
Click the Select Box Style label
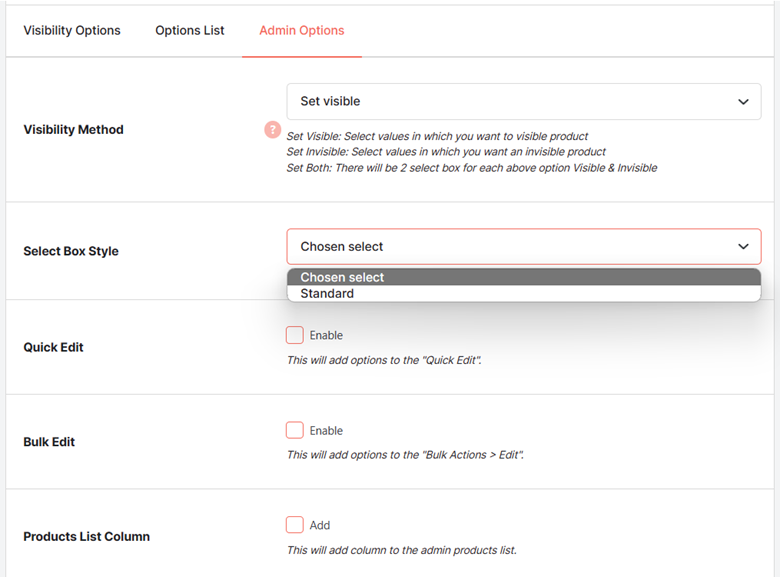click(71, 251)
